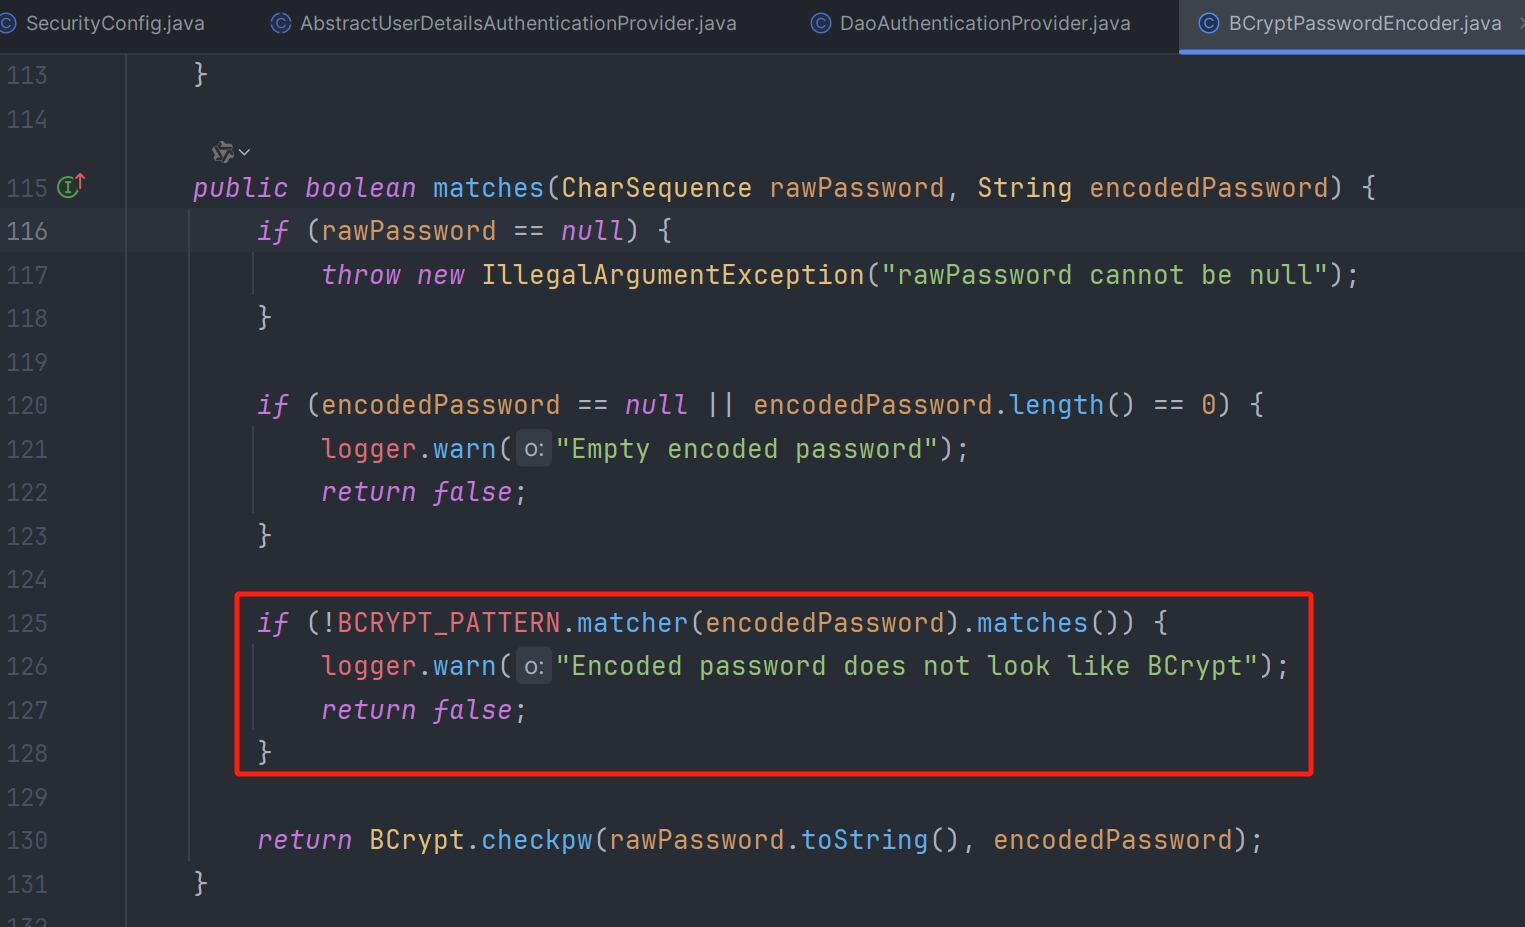Switch to the SecurityConfig.java tab
1525x927 pixels.
pos(114,23)
